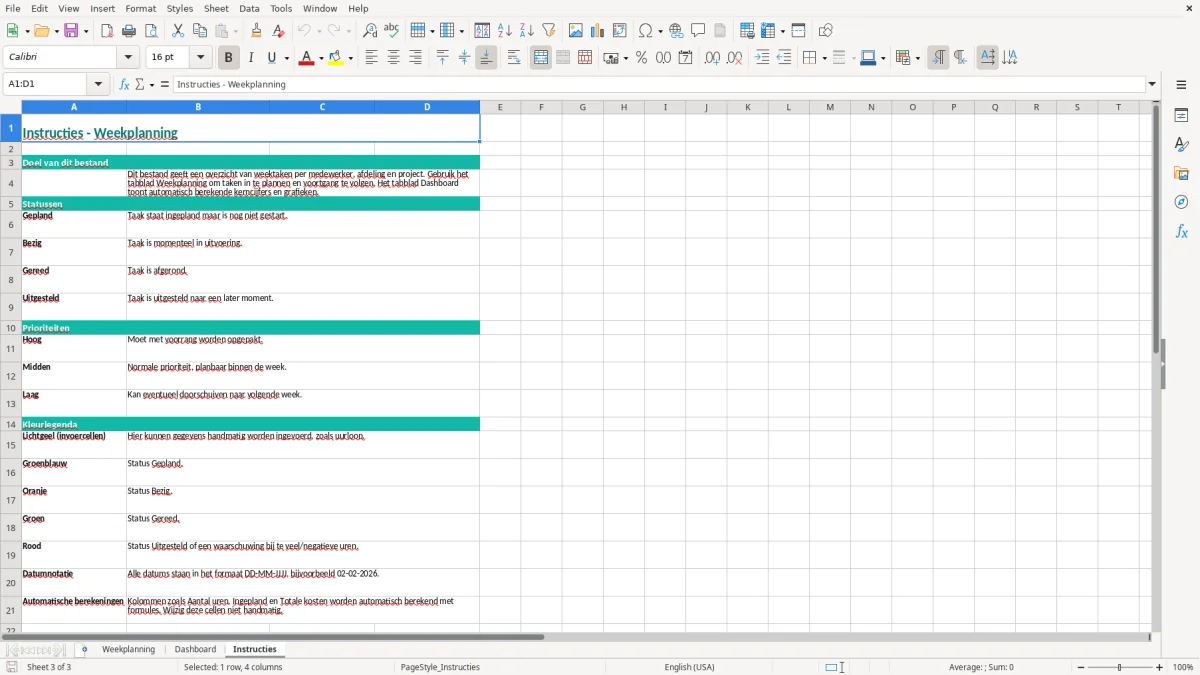This screenshot has width=1200, height=675.
Task: Adjust the zoom slider in status bar
Action: pos(1120,667)
